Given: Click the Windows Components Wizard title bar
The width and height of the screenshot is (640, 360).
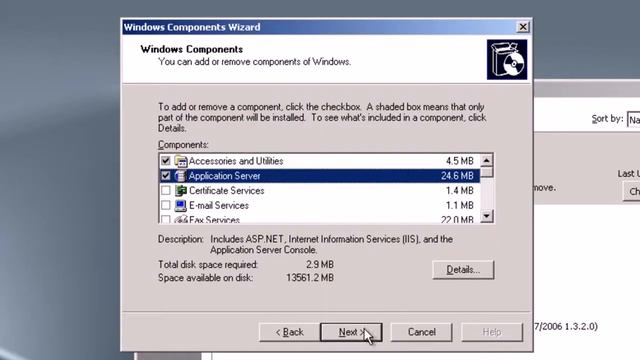Looking at the screenshot, I should pos(318,27).
